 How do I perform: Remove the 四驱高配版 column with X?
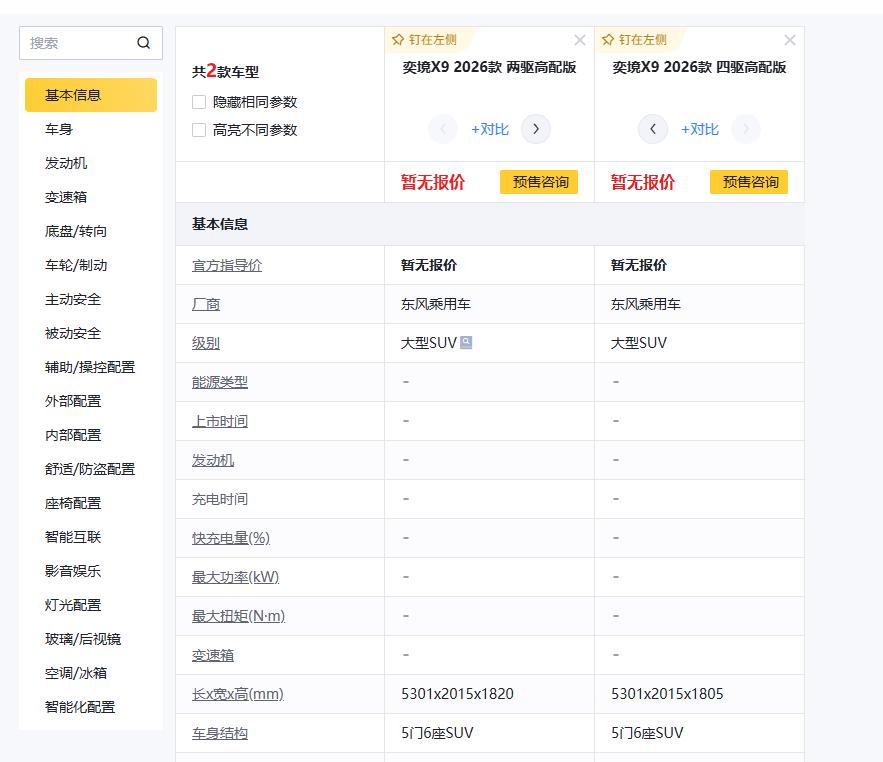(790, 40)
